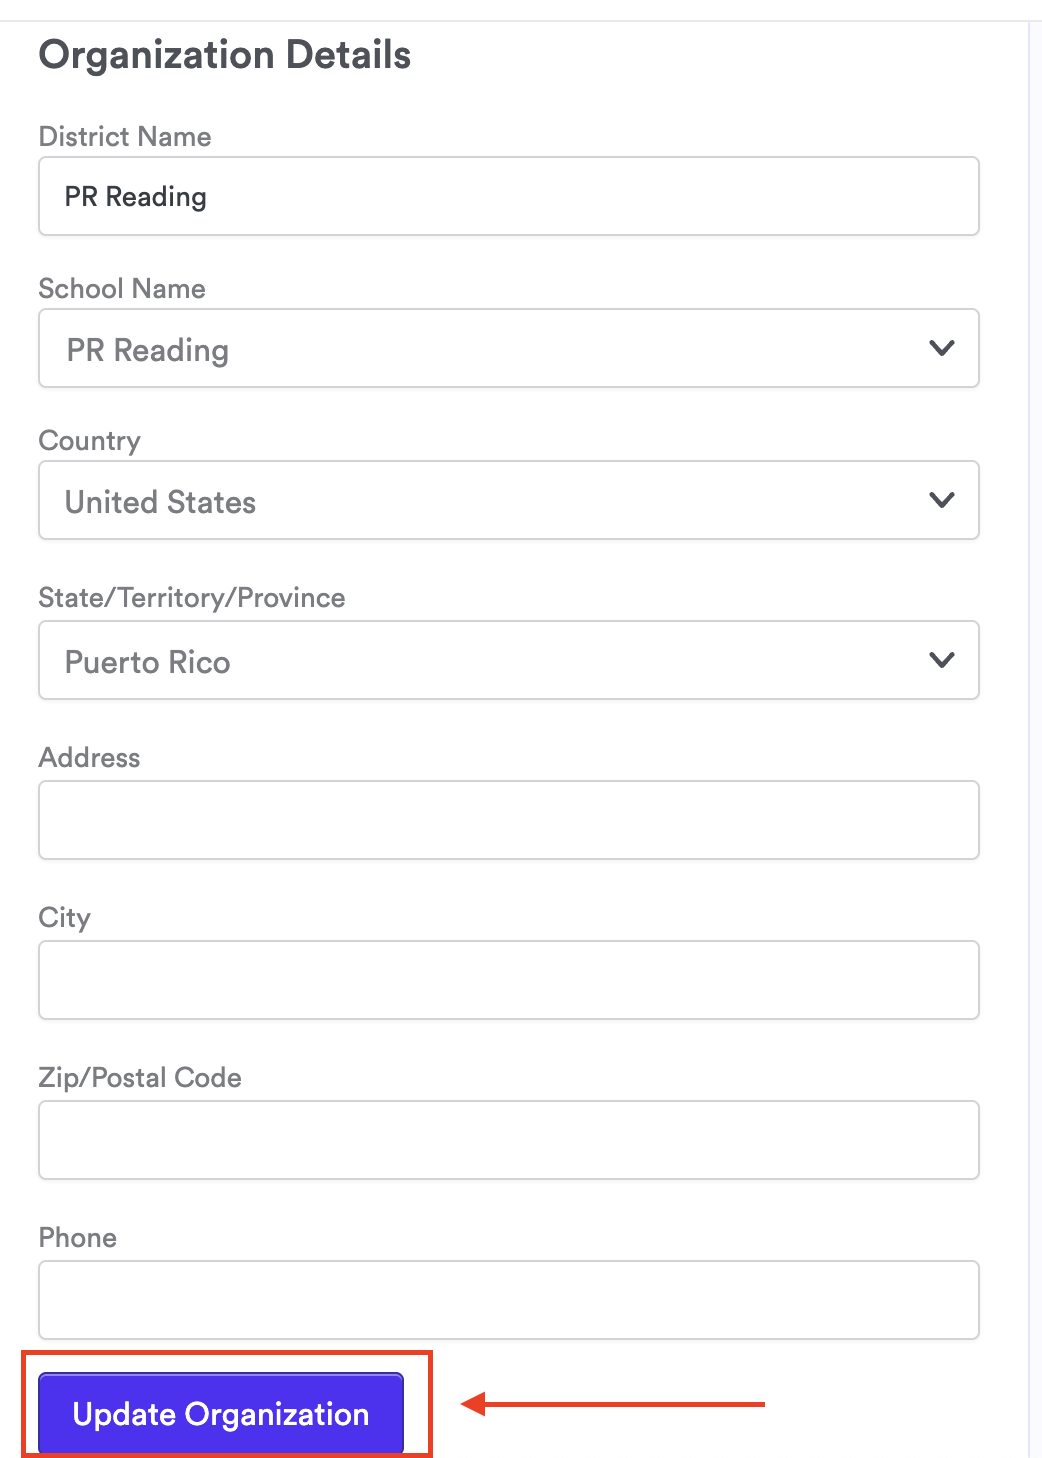Screen dimensions: 1042x1458
Task: Click the Zip/Postal Code label text
Action: 140,1078
